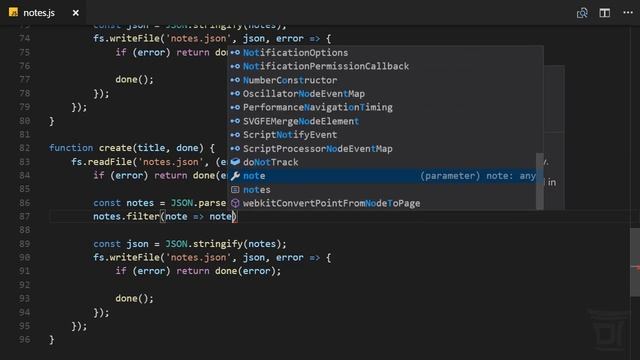
Task: Choose ScriptNotifyEvent suggestion
Action: (x=385, y=135)
